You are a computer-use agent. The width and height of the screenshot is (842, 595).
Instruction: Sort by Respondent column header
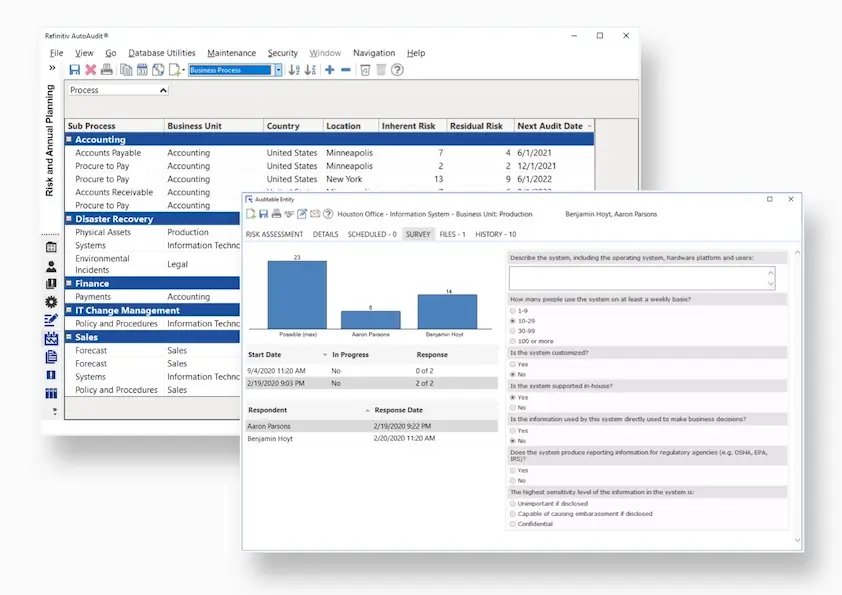tap(309, 410)
